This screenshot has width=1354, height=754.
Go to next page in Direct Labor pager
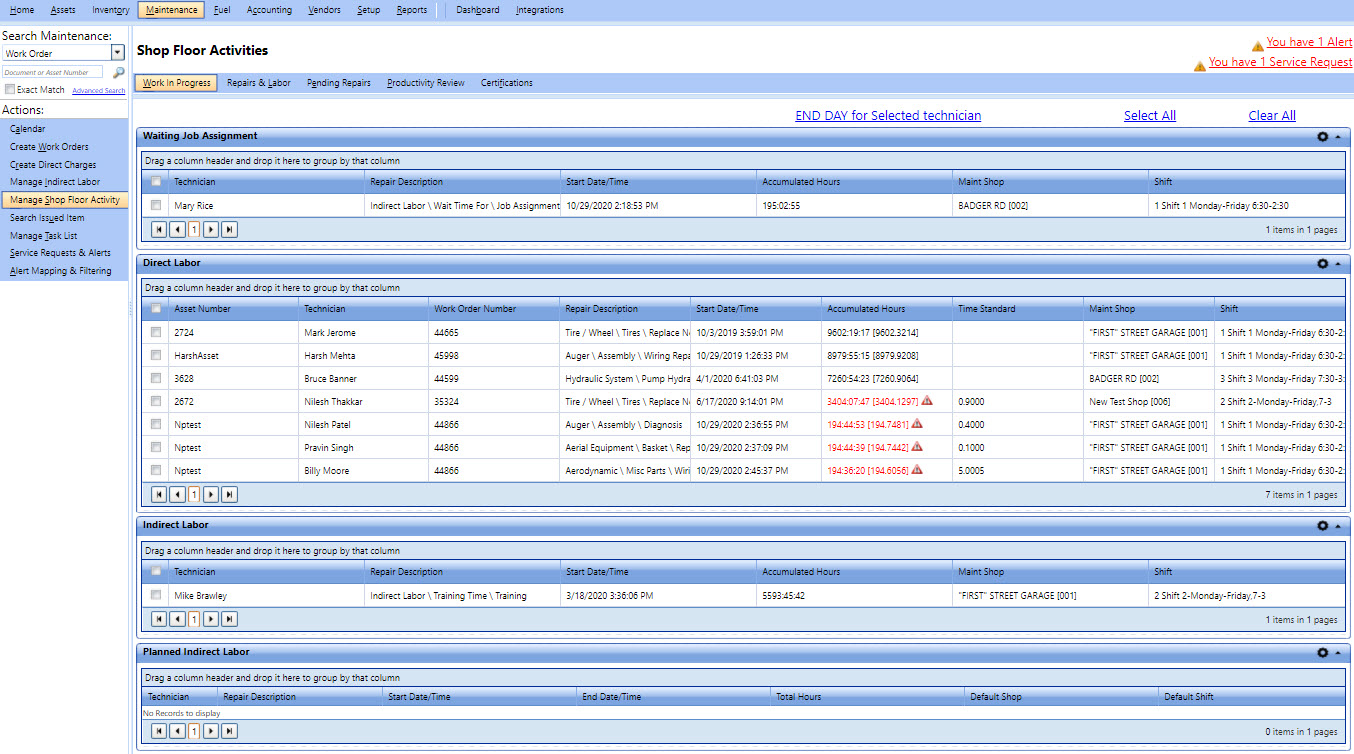211,494
